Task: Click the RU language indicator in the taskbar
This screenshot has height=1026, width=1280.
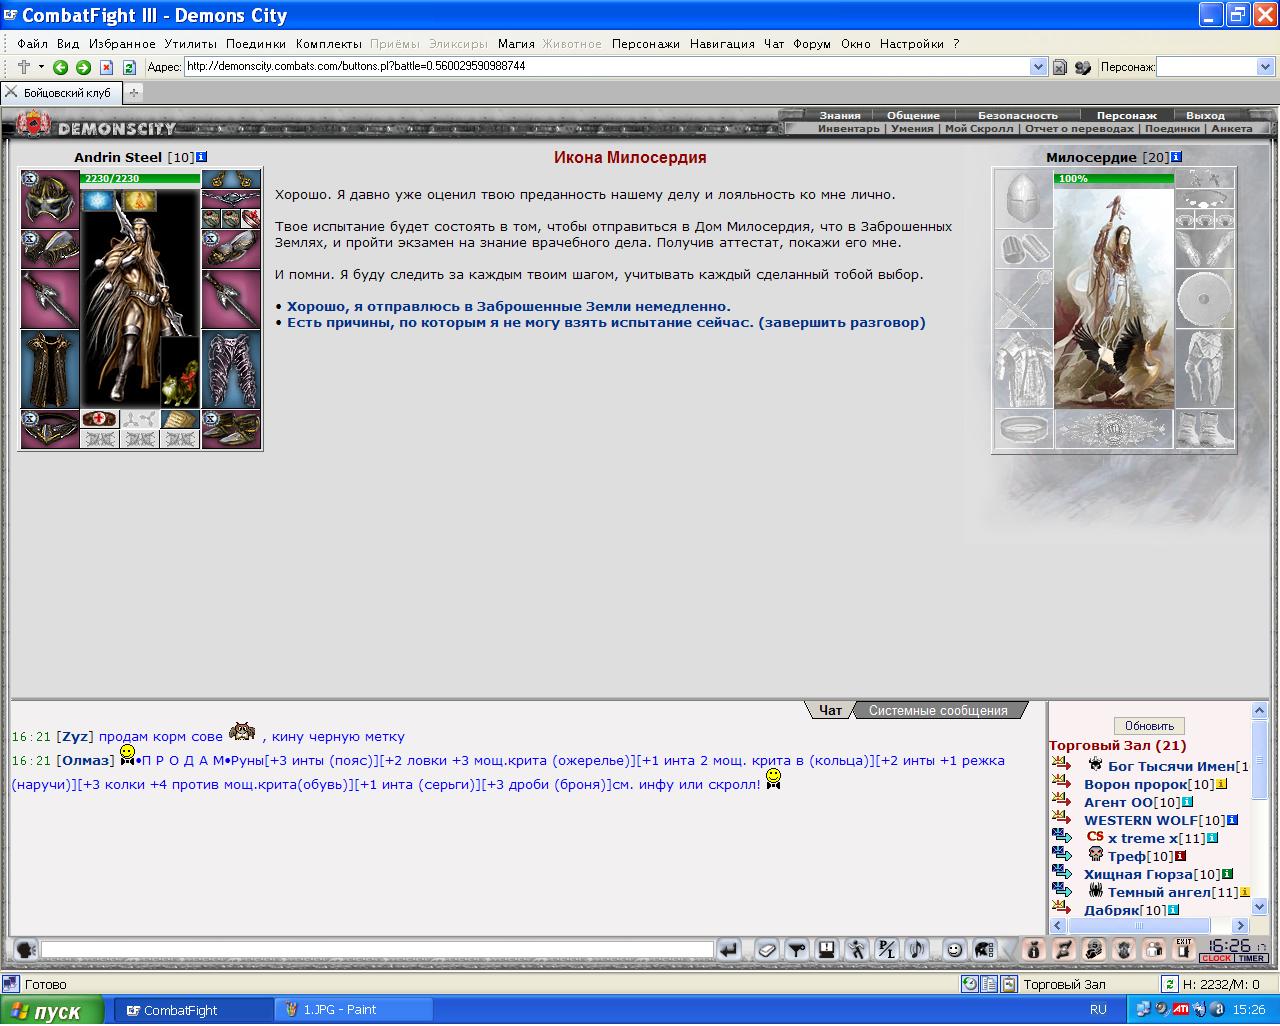Action: [x=1098, y=1010]
